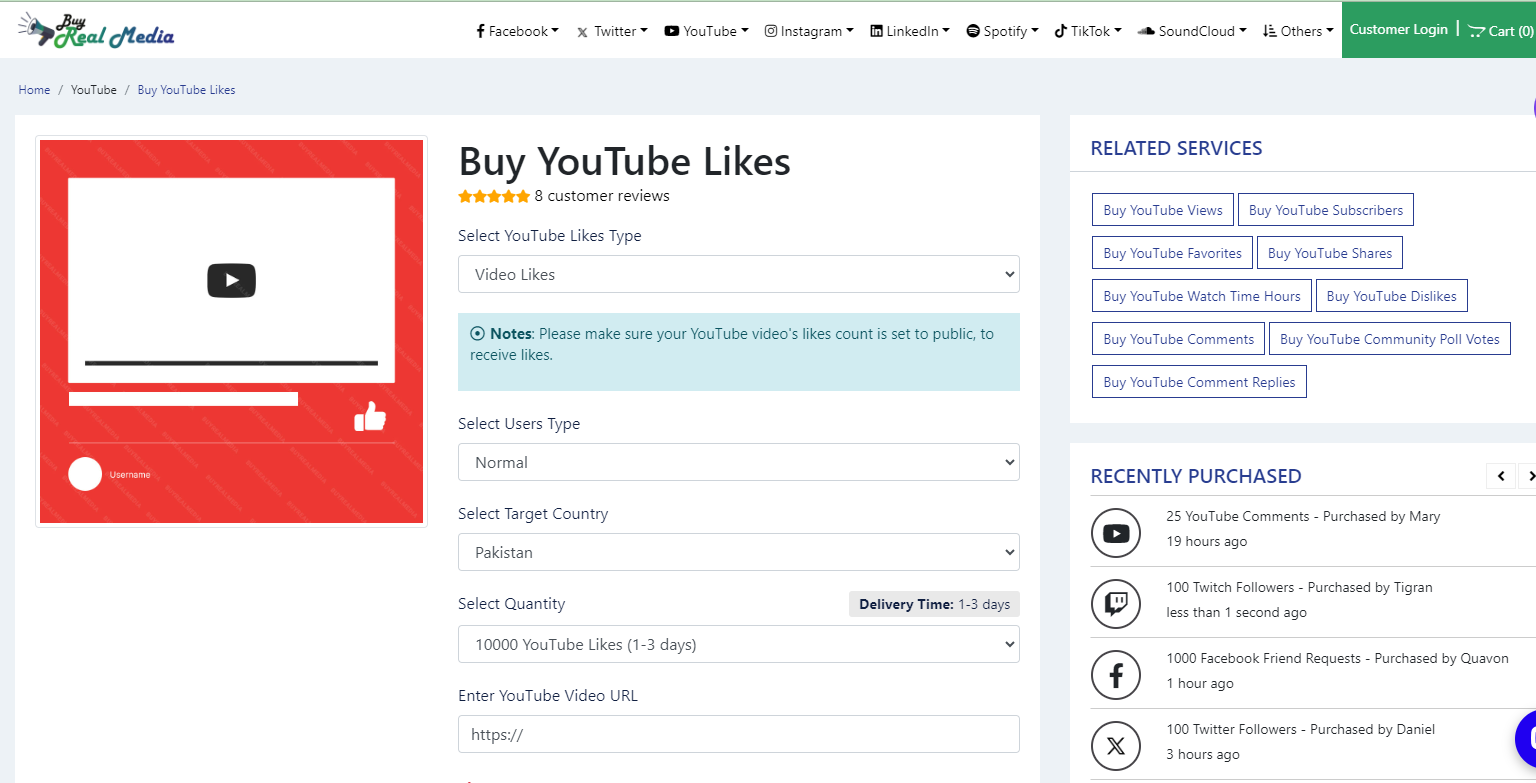
Task: Click the X icon in recently purchased list
Action: 1115,746
